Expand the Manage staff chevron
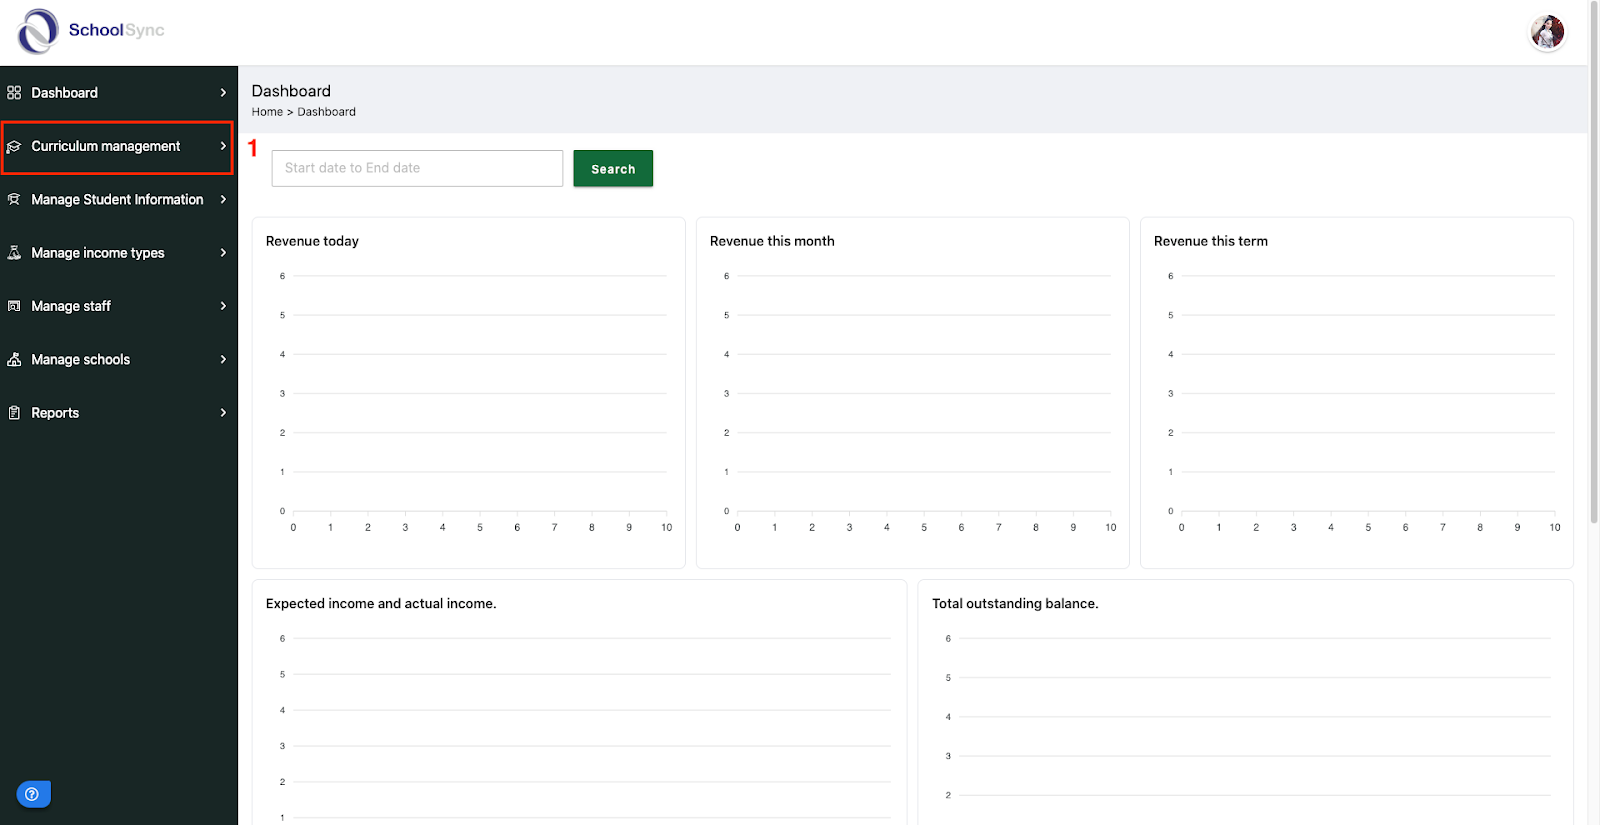 click(x=223, y=306)
